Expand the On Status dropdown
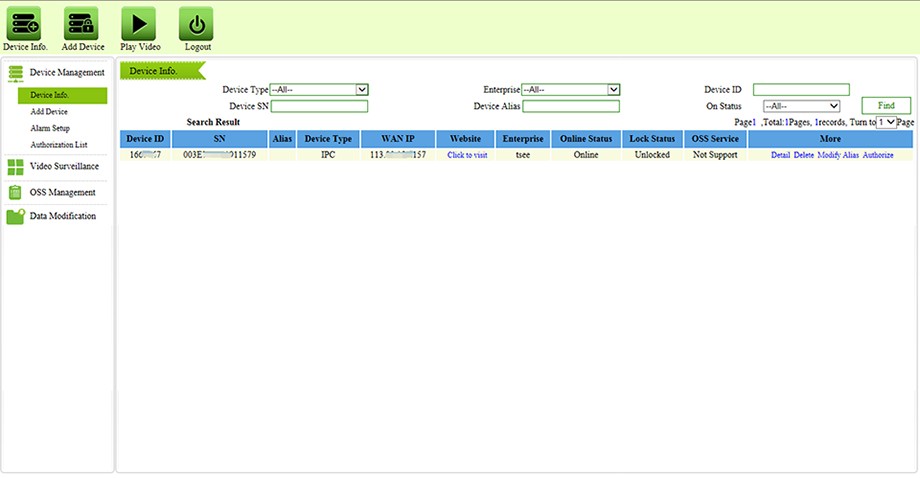Image resolution: width=920 pixels, height=478 pixels. coord(801,106)
